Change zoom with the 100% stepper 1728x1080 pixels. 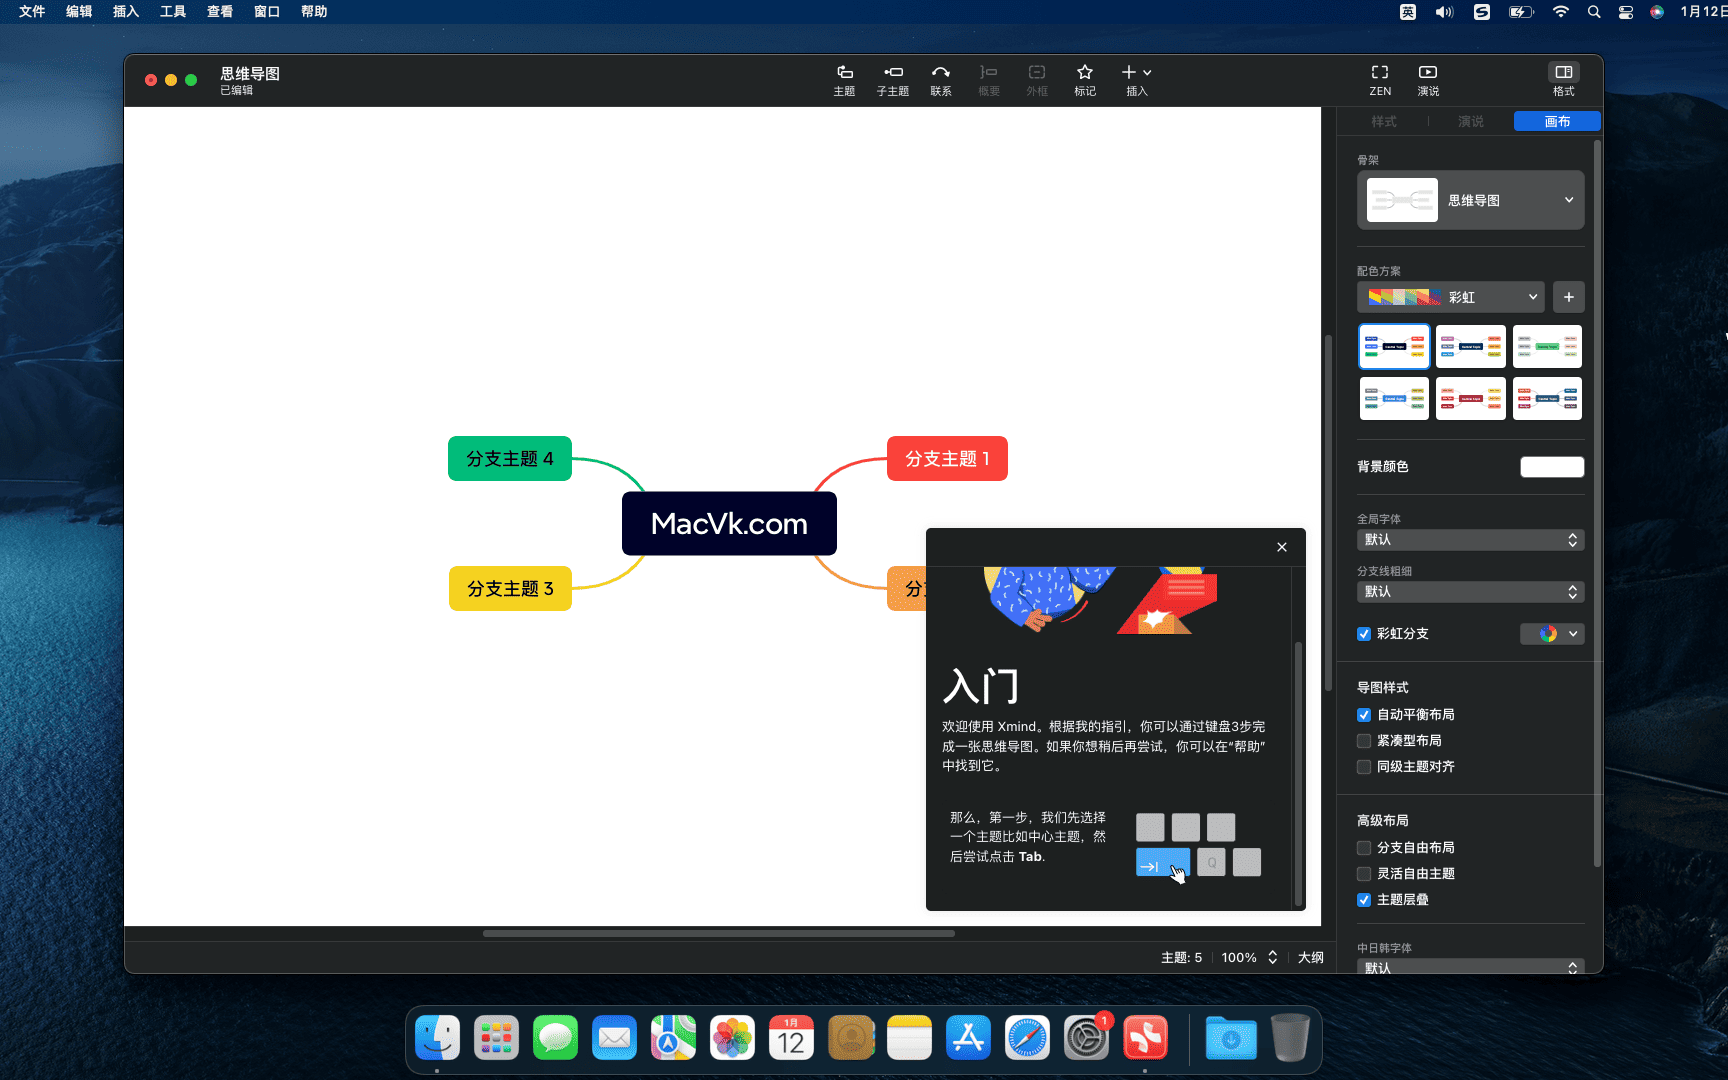pyautogui.click(x=1273, y=957)
